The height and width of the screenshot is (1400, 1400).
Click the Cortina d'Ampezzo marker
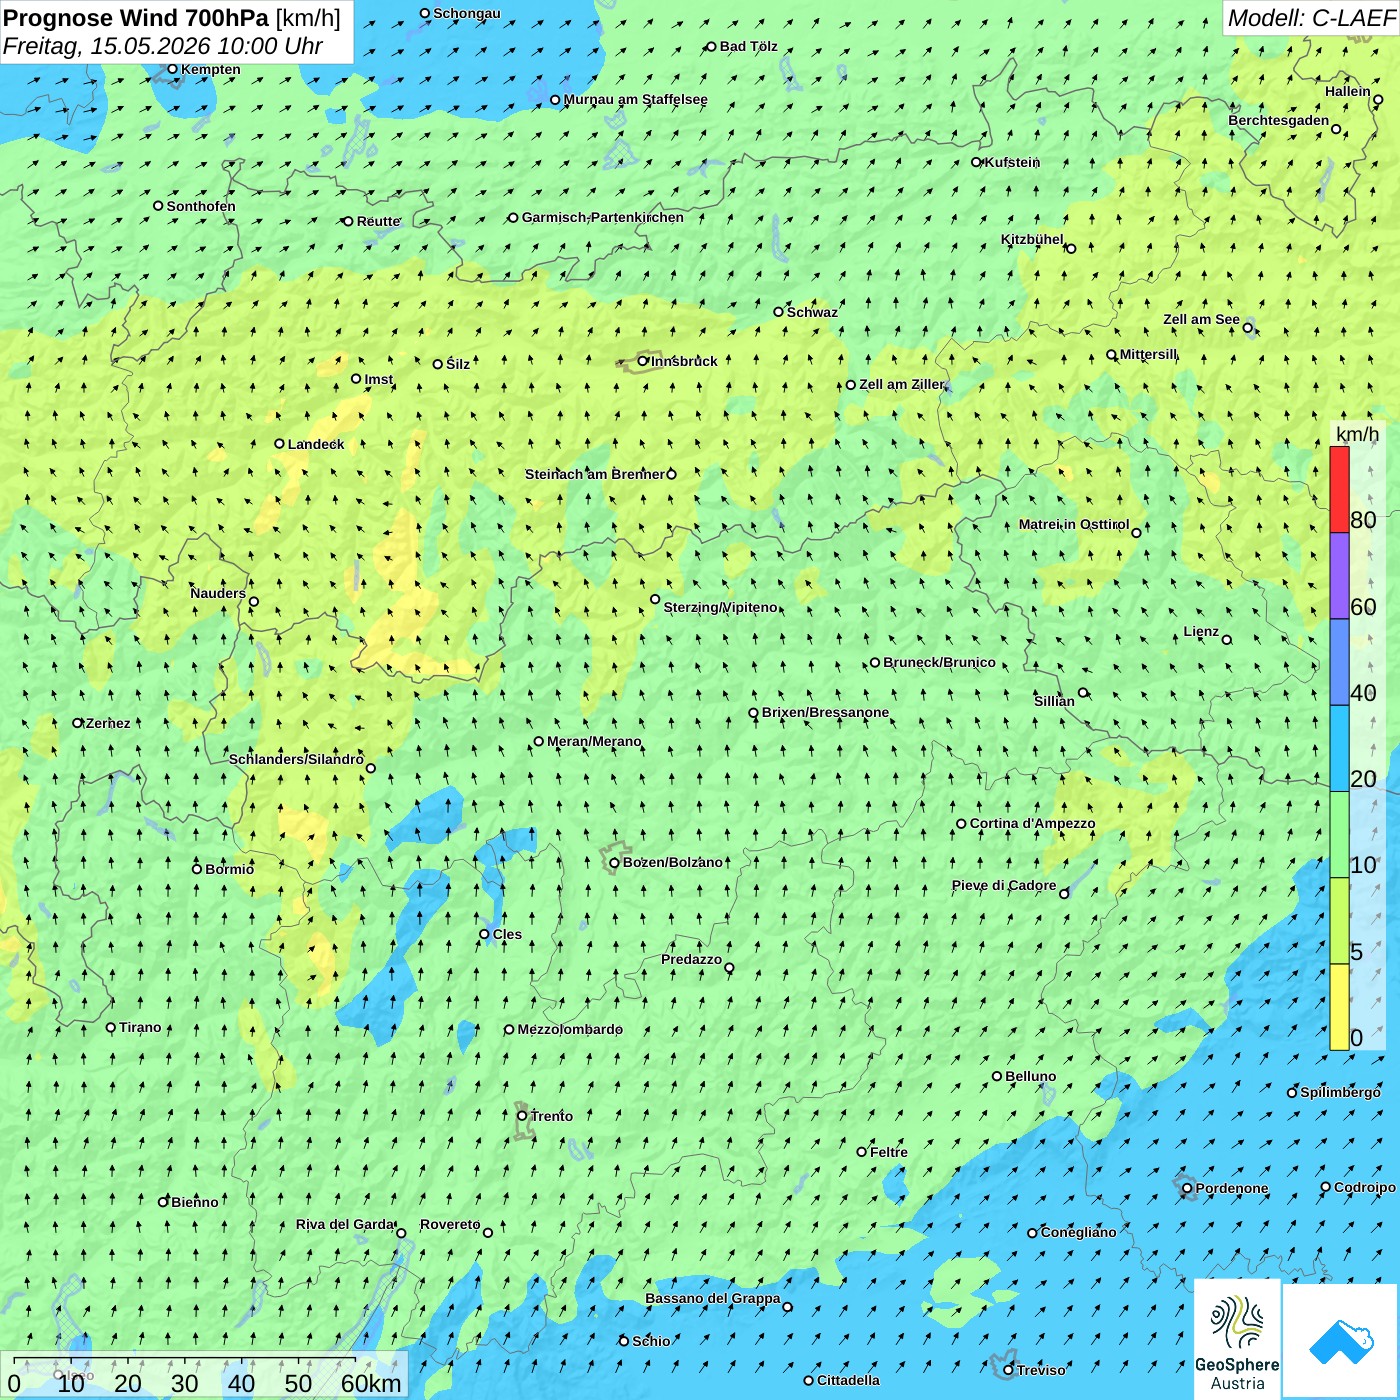961,824
